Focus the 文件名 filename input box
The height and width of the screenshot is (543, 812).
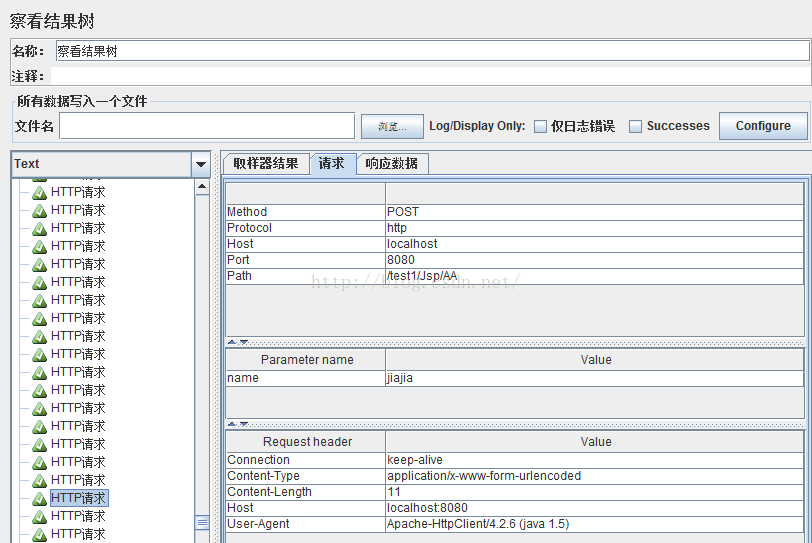pyautogui.click(x=207, y=126)
